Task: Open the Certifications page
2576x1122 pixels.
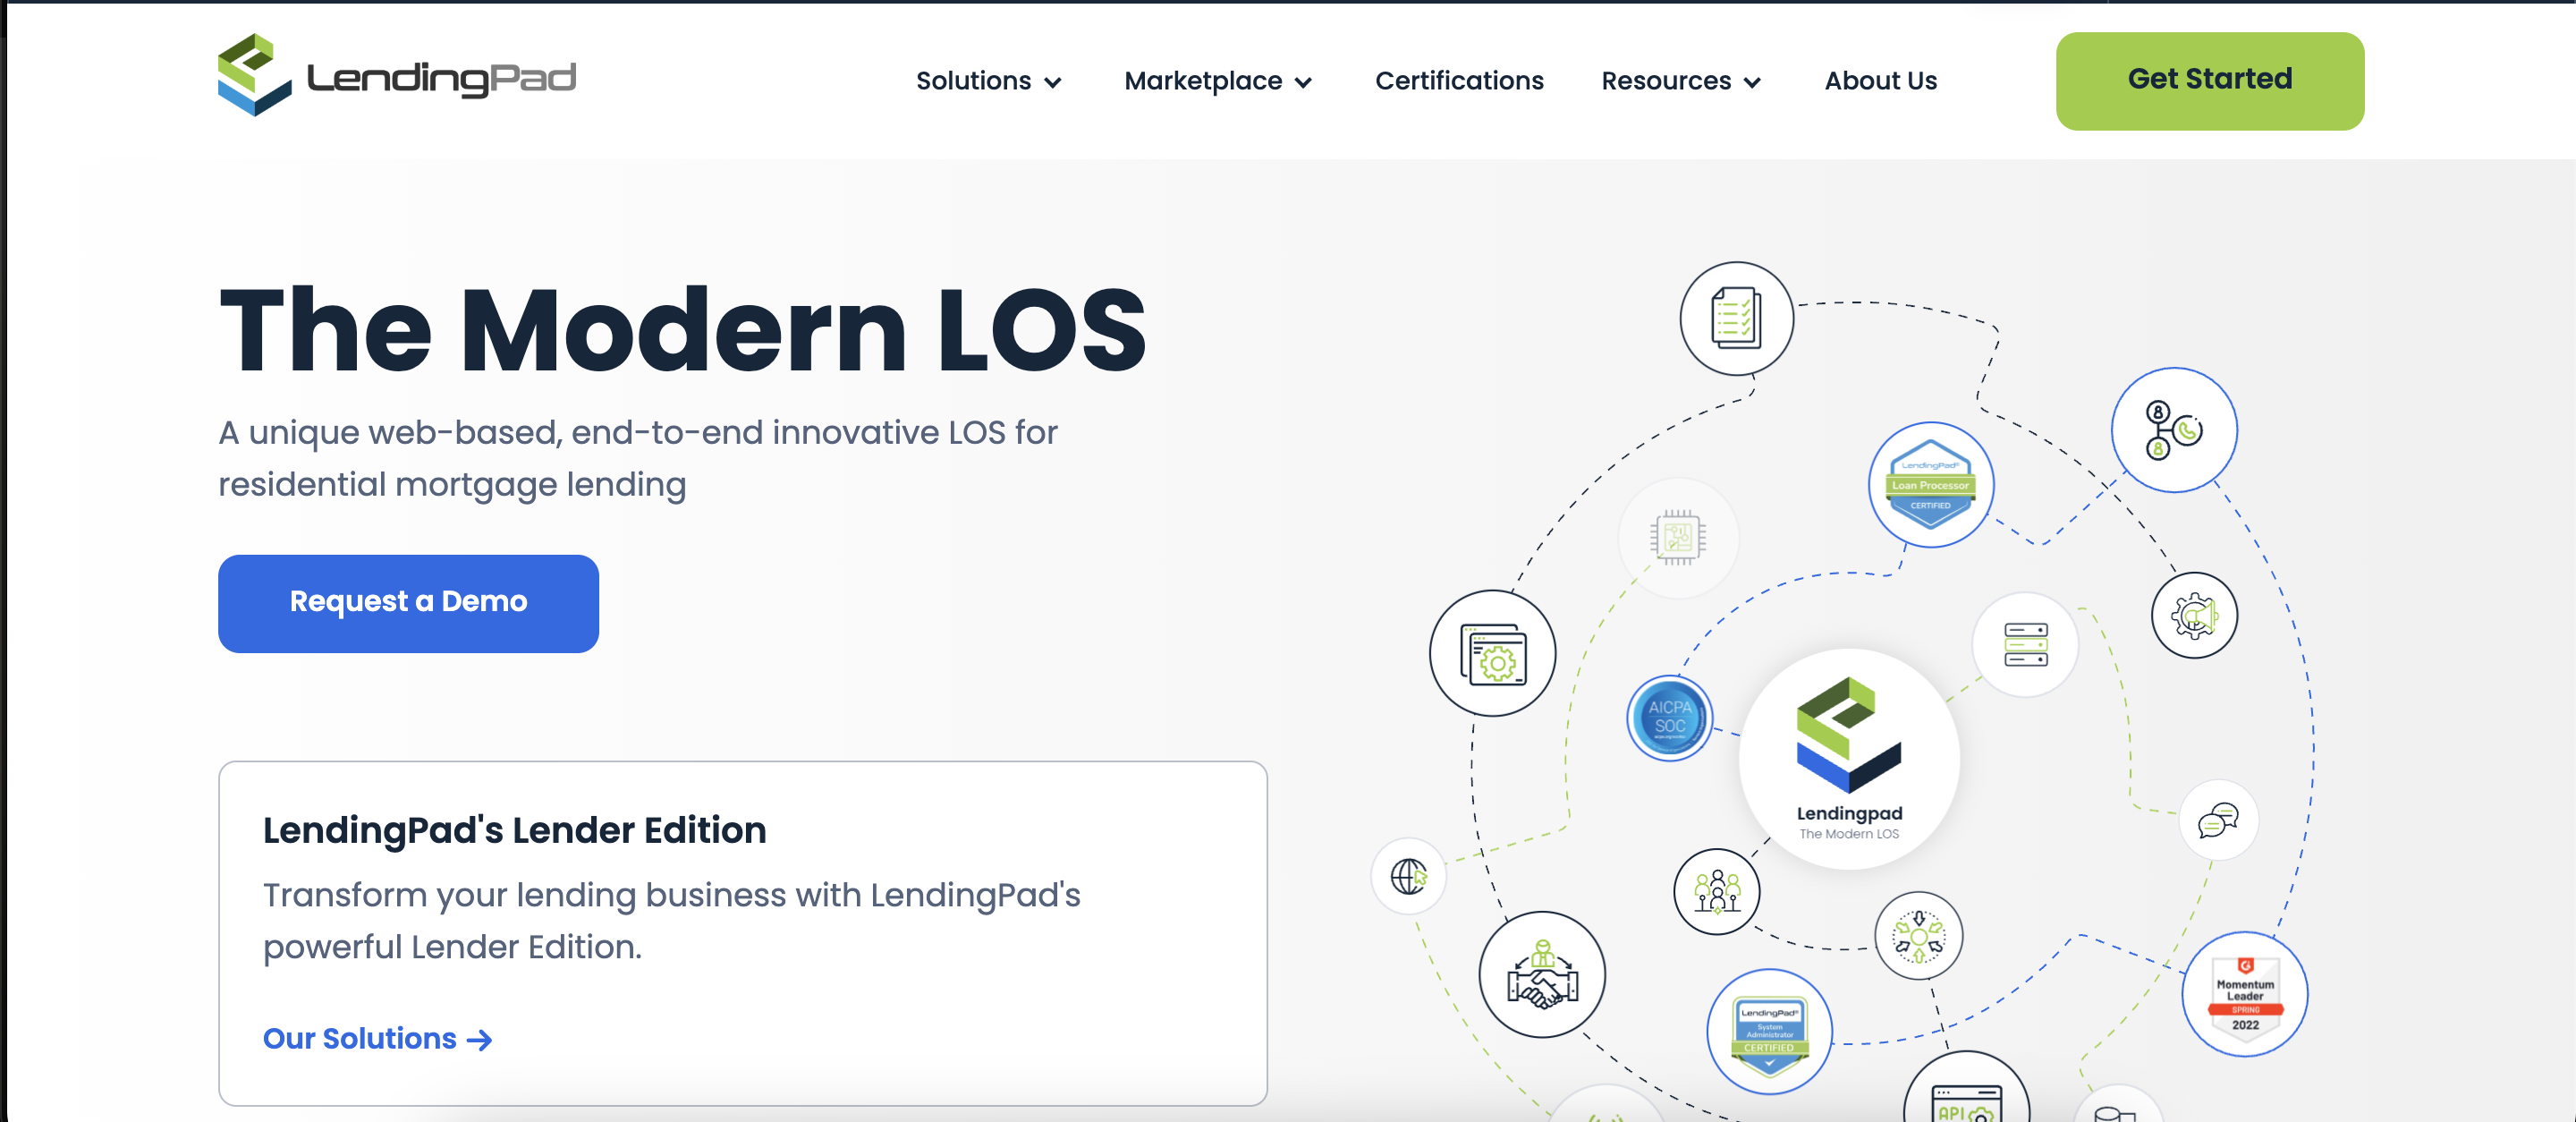Action: (x=1459, y=81)
